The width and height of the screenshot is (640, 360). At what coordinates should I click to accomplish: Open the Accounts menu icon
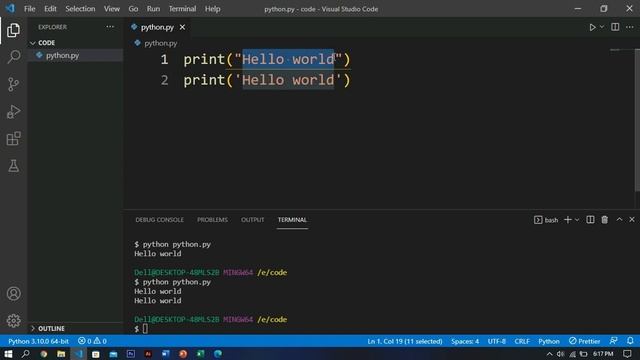point(13,293)
